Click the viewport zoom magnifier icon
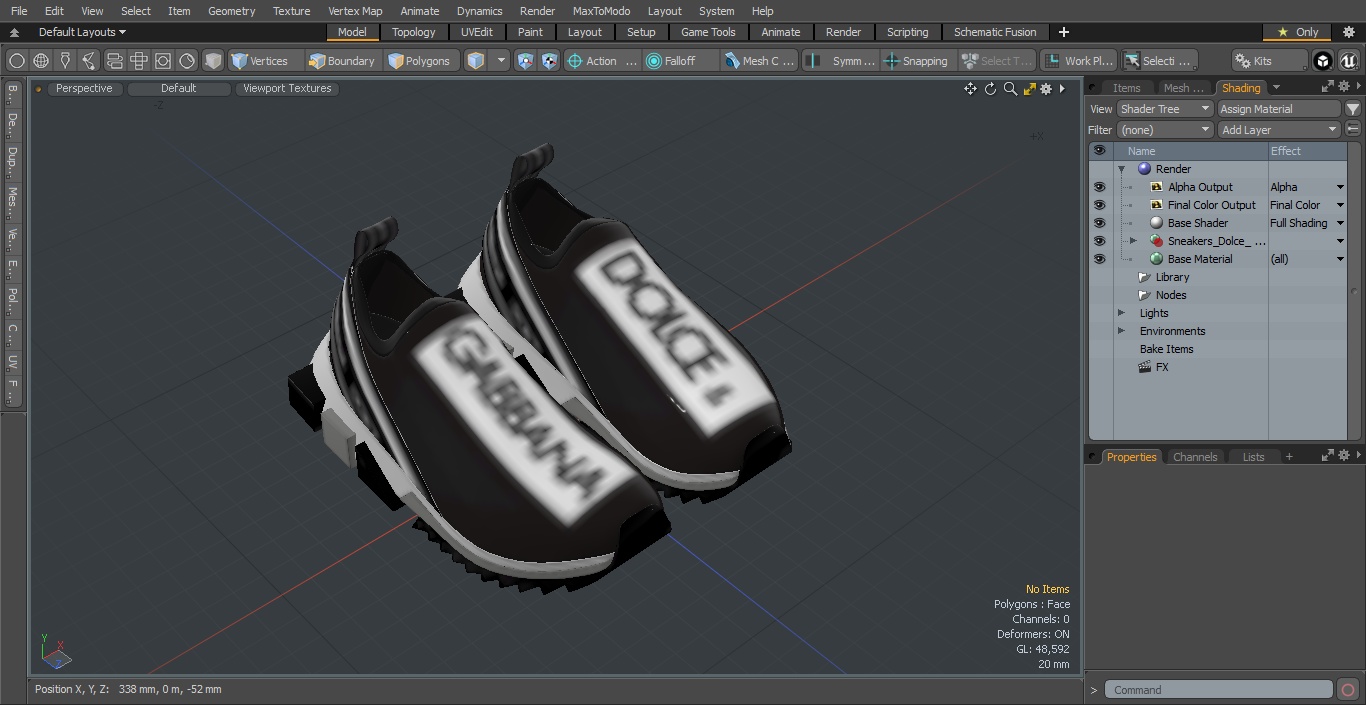The image size is (1366, 705). point(1010,89)
